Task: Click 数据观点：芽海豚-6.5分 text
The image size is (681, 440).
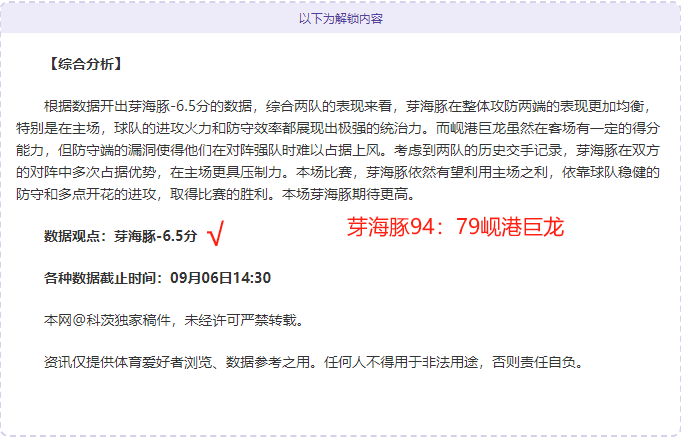Action: [x=121, y=236]
